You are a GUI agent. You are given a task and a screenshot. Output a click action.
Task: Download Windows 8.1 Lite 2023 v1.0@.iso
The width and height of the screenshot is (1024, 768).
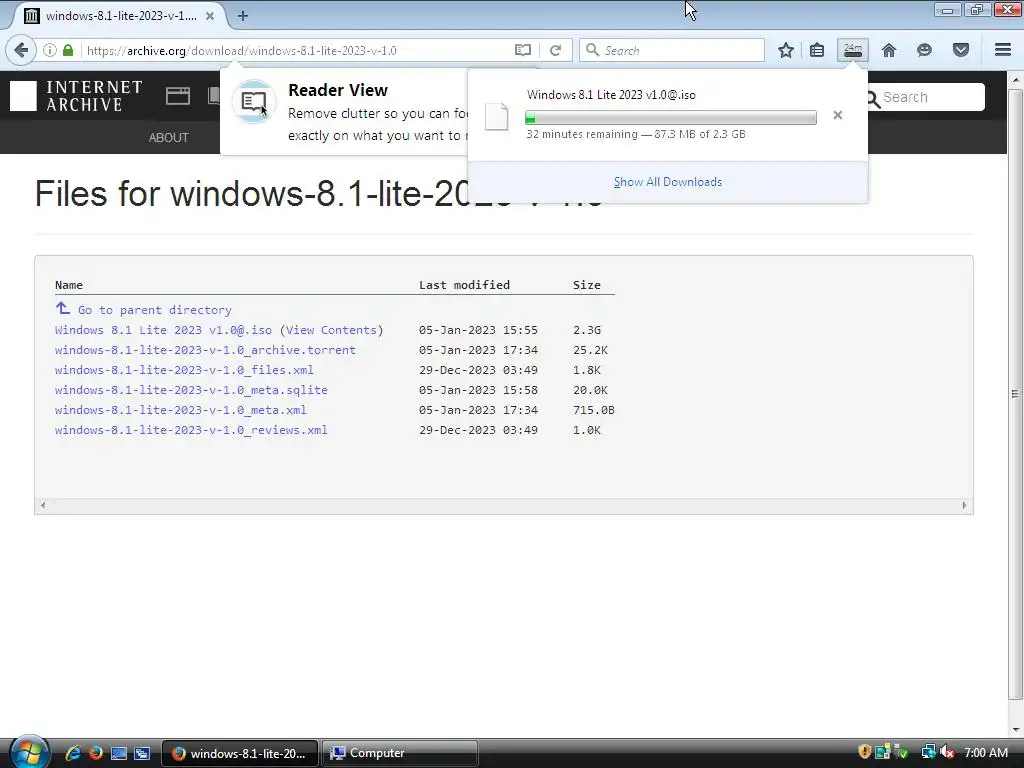(163, 330)
